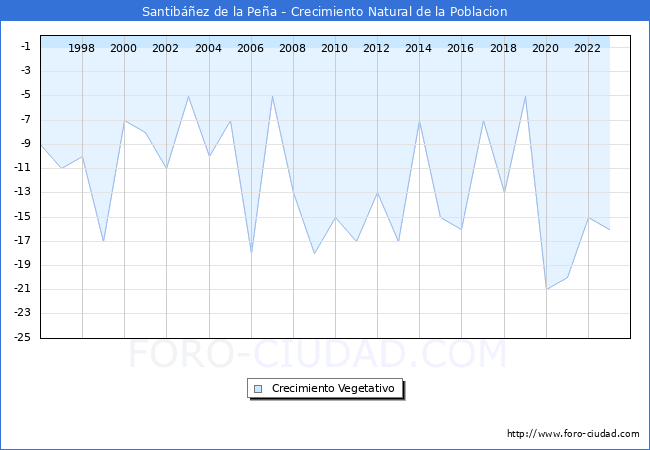Click the 2006 data point at -18
This screenshot has height=450, width=650.
(251, 253)
